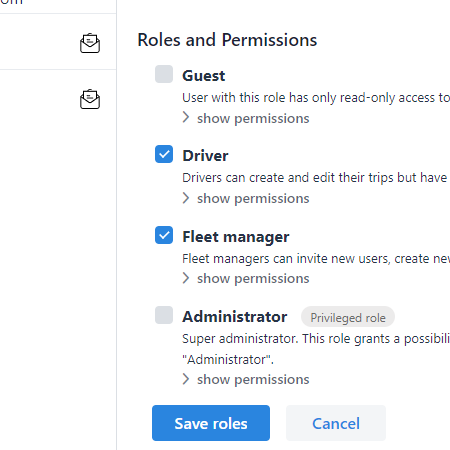Click the Cancel button
450x450 pixels.
[x=336, y=423]
